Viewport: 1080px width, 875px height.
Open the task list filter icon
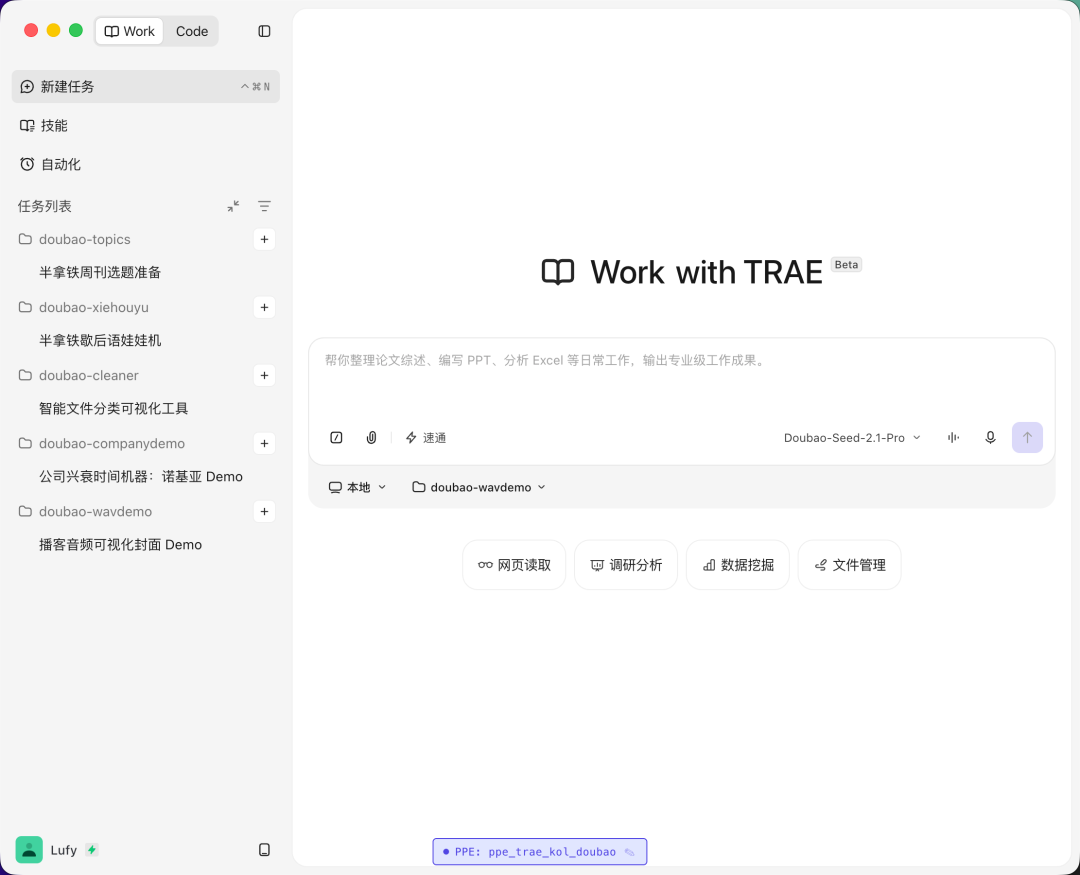click(264, 206)
